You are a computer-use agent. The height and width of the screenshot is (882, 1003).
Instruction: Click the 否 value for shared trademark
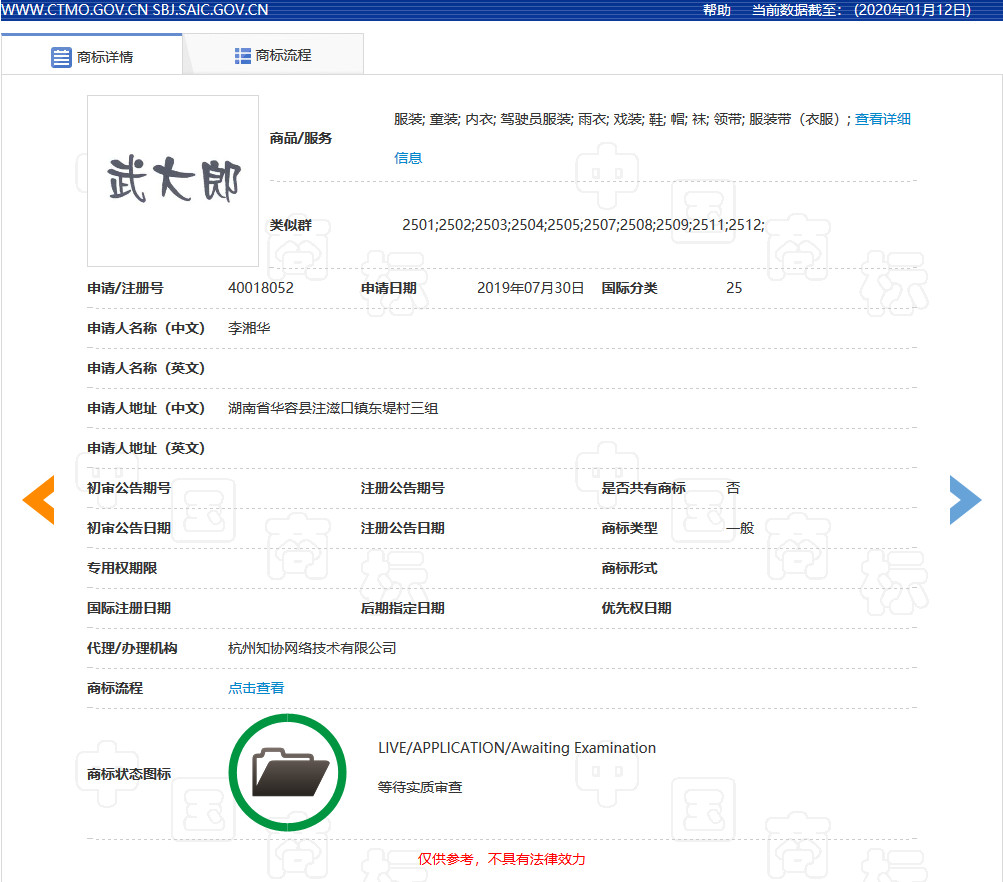point(733,488)
